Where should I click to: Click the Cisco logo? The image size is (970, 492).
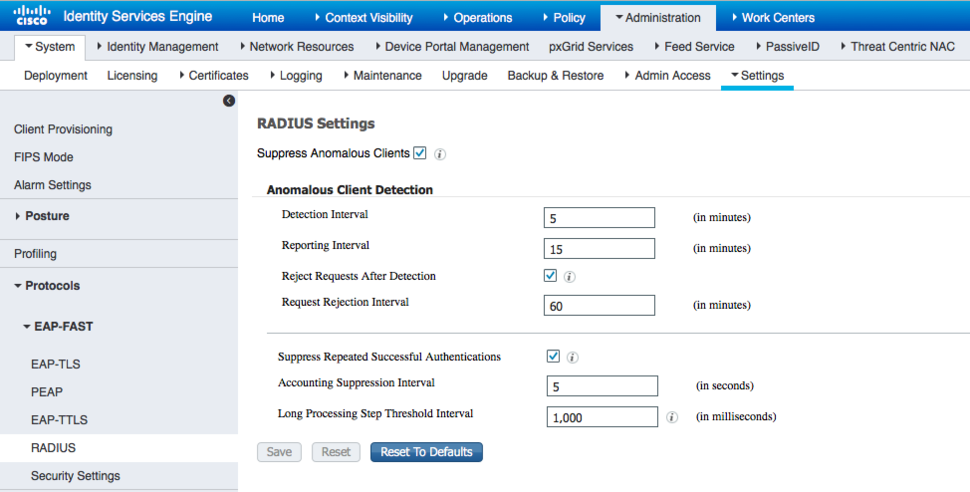click(x=32, y=15)
